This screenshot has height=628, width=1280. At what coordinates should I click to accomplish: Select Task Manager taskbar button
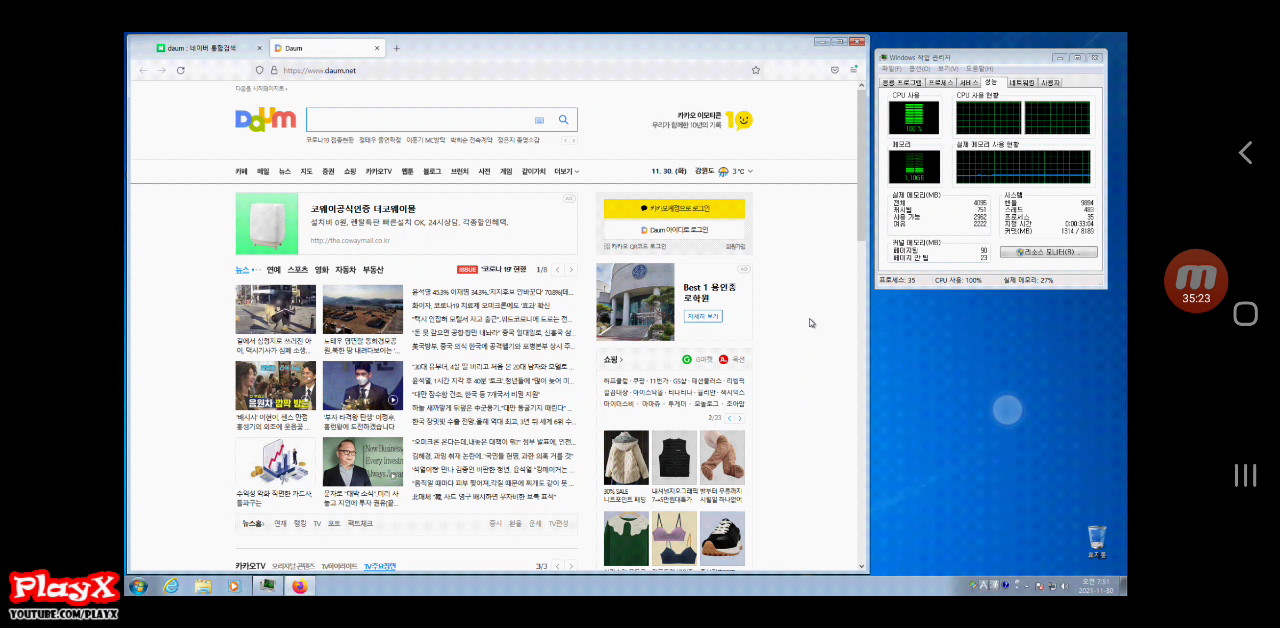coord(267,586)
